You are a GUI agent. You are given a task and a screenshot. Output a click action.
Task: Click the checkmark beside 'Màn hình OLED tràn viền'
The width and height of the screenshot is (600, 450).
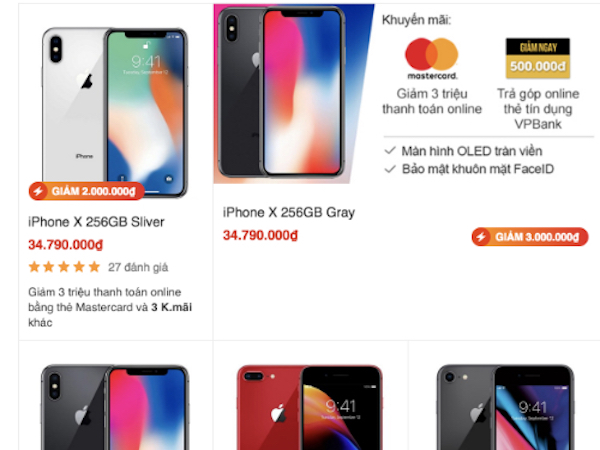390,151
